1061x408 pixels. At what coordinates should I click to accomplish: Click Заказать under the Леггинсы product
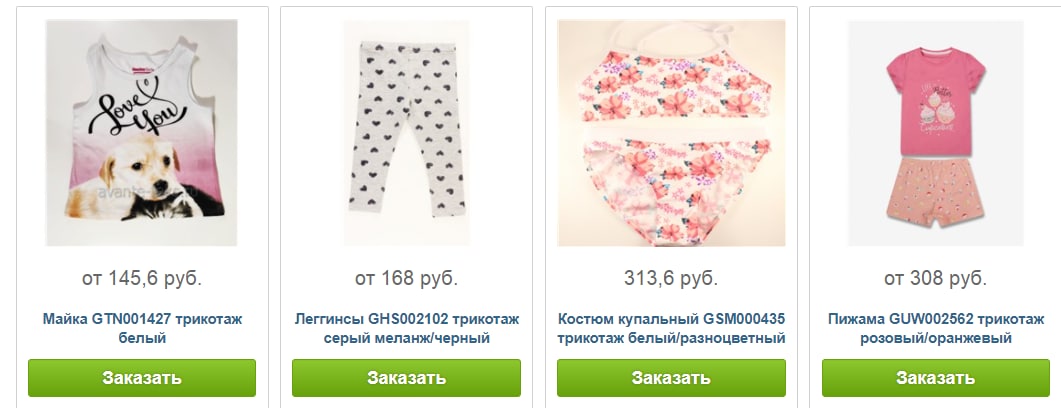coord(407,378)
